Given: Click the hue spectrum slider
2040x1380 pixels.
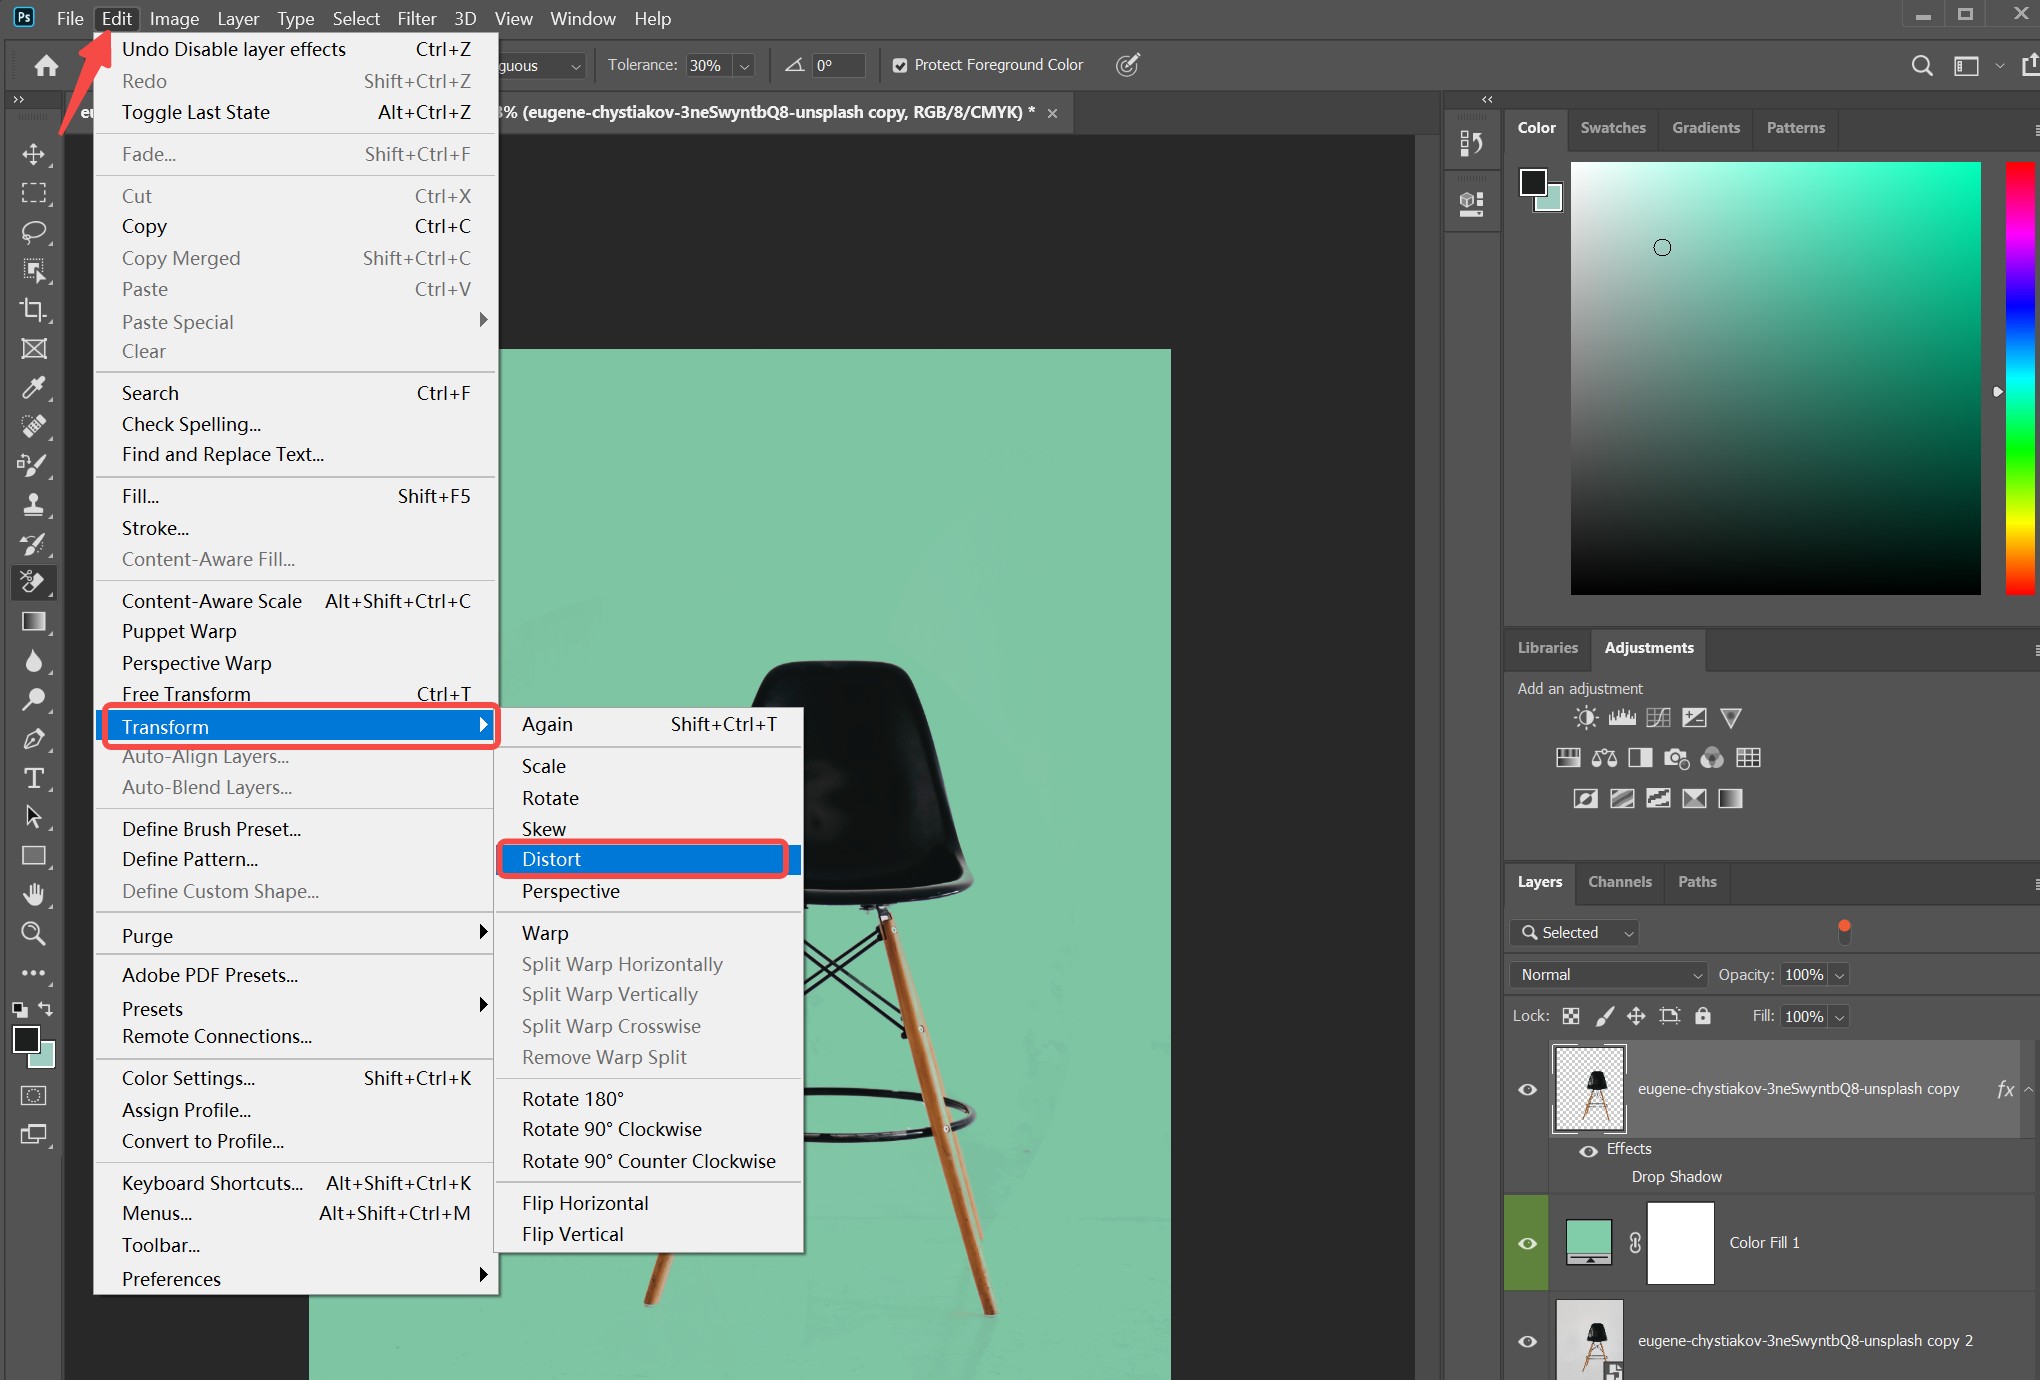Looking at the screenshot, I should pos(2019,378).
